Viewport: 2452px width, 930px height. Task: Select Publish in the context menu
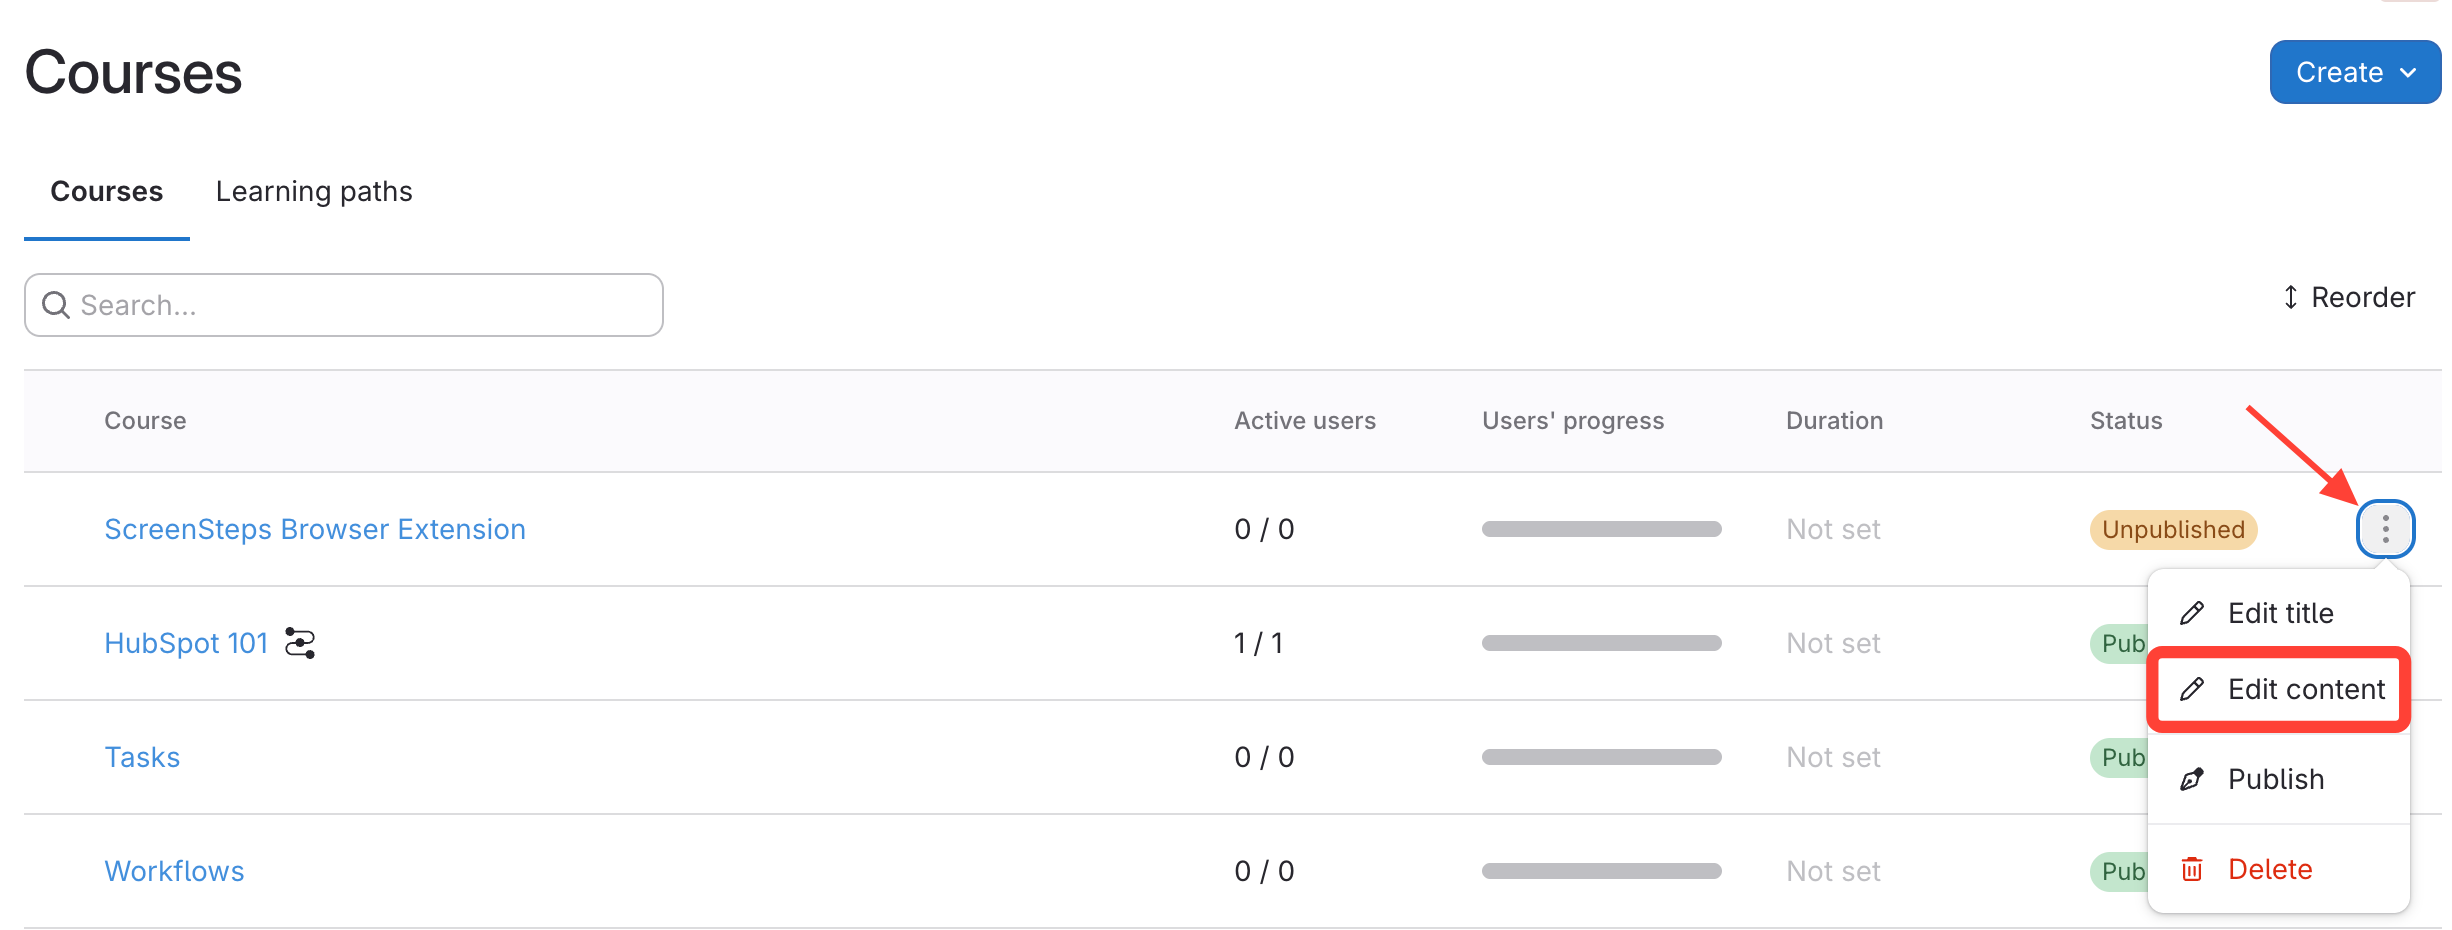2275,779
